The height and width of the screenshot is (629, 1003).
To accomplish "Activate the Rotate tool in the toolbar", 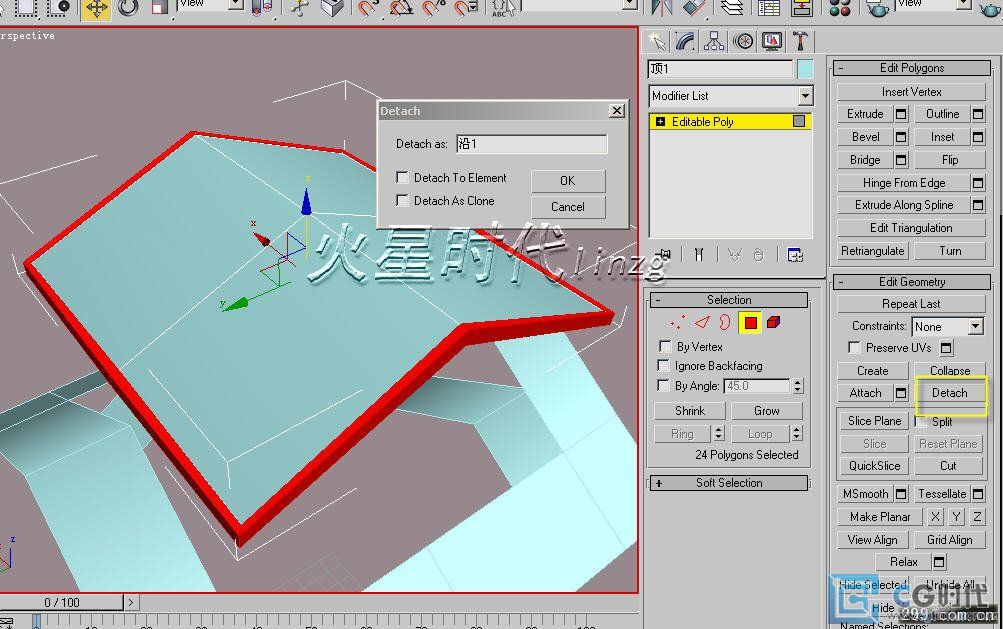I will pos(128,9).
